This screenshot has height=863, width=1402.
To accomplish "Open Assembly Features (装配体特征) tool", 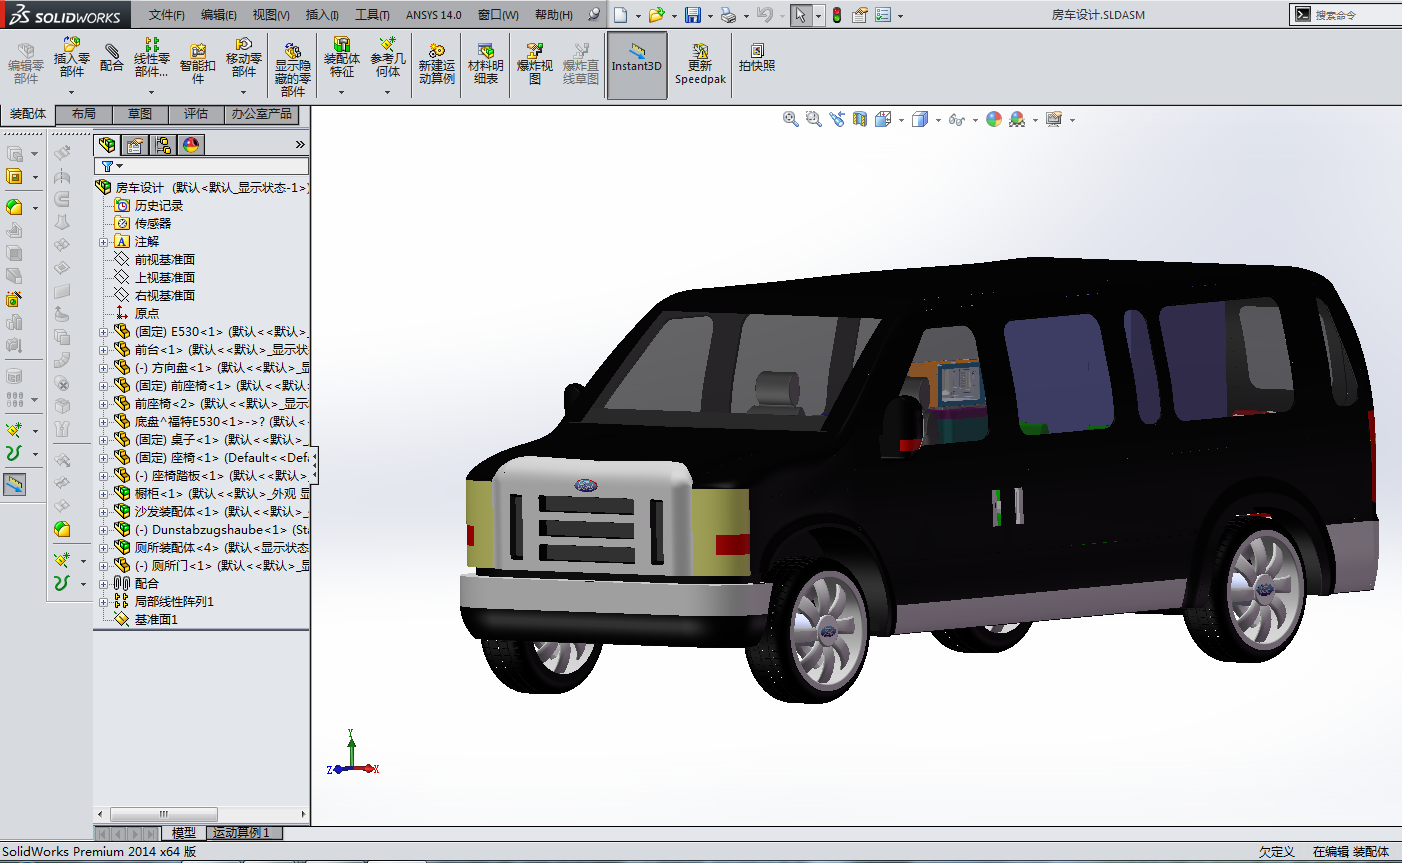I will click(x=342, y=58).
